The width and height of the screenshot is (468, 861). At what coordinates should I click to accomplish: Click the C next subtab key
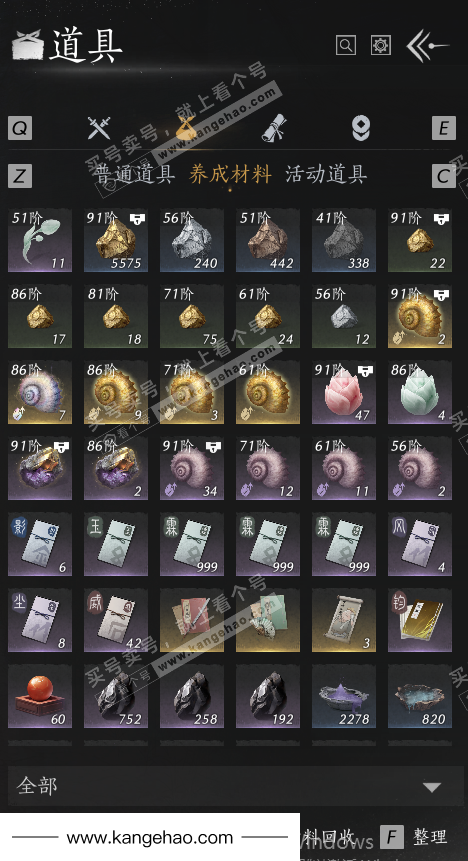tap(444, 176)
